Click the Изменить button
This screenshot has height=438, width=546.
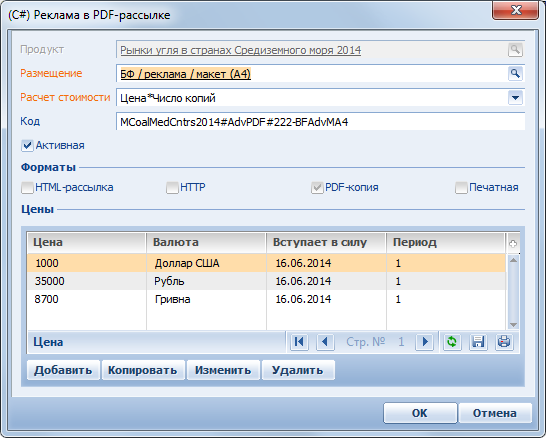tap(223, 370)
